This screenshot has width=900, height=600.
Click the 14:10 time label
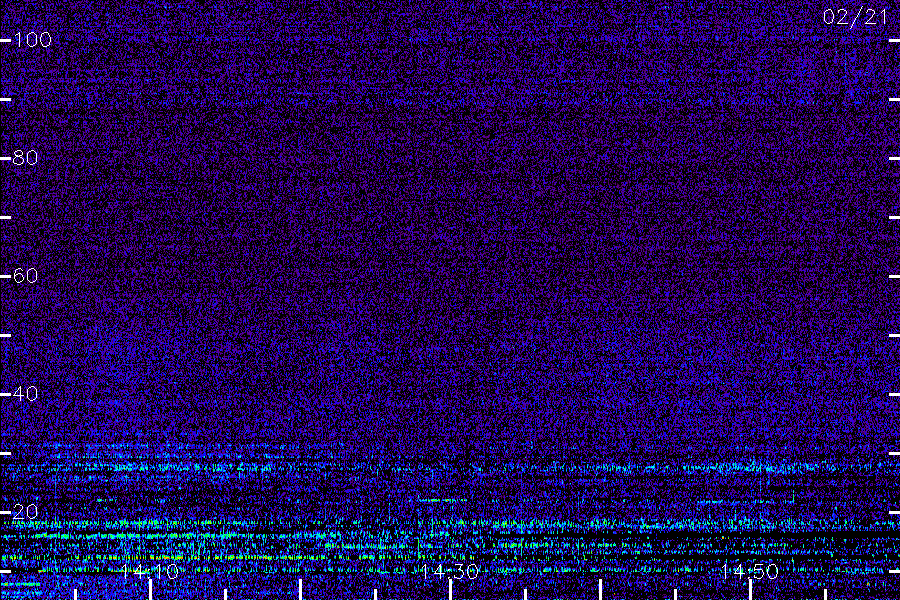pyautogui.click(x=150, y=572)
